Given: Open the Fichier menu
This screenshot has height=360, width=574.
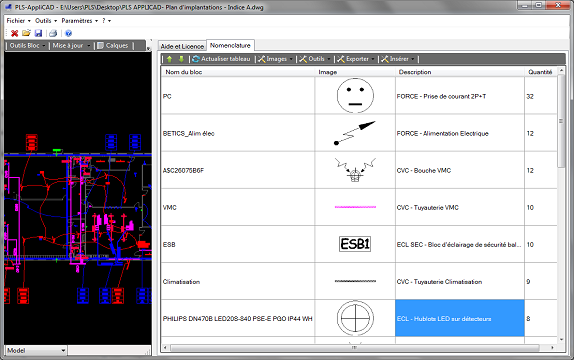Looking at the screenshot, I should tap(18, 21).
